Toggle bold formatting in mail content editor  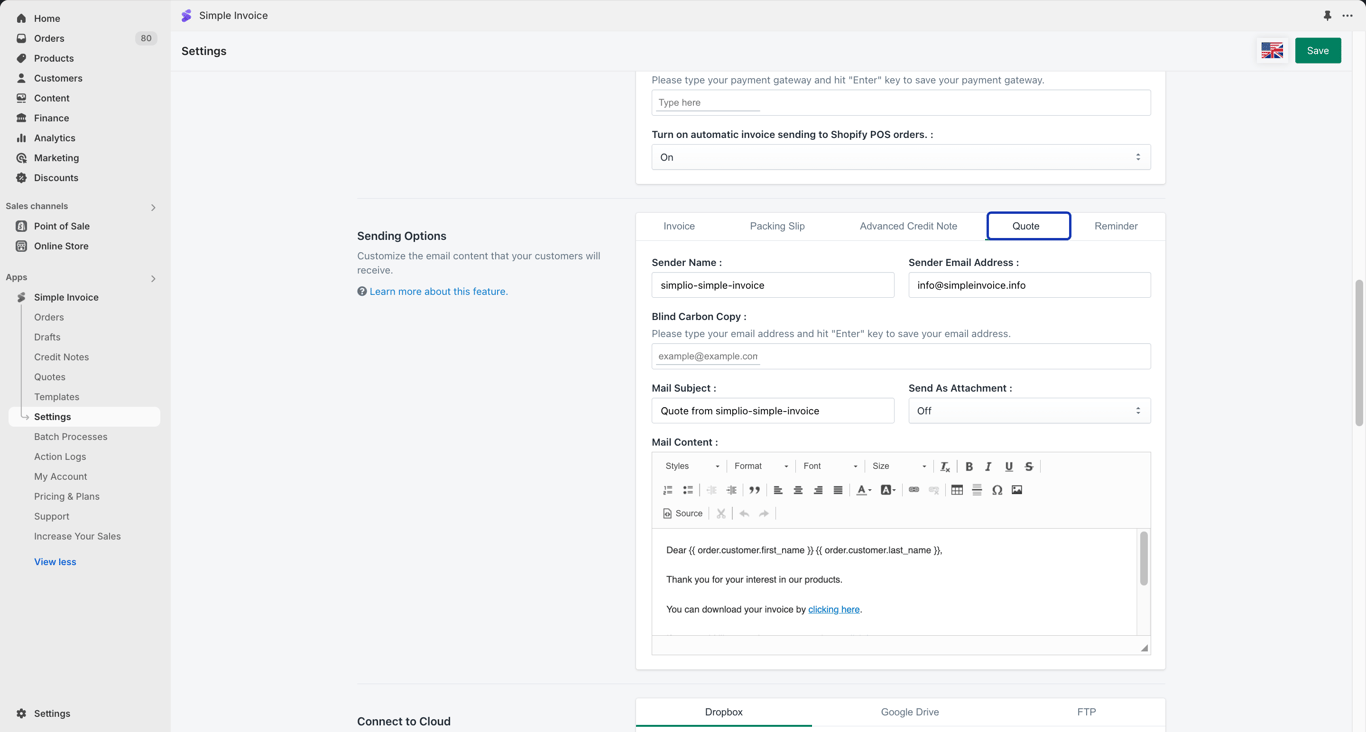click(x=969, y=466)
